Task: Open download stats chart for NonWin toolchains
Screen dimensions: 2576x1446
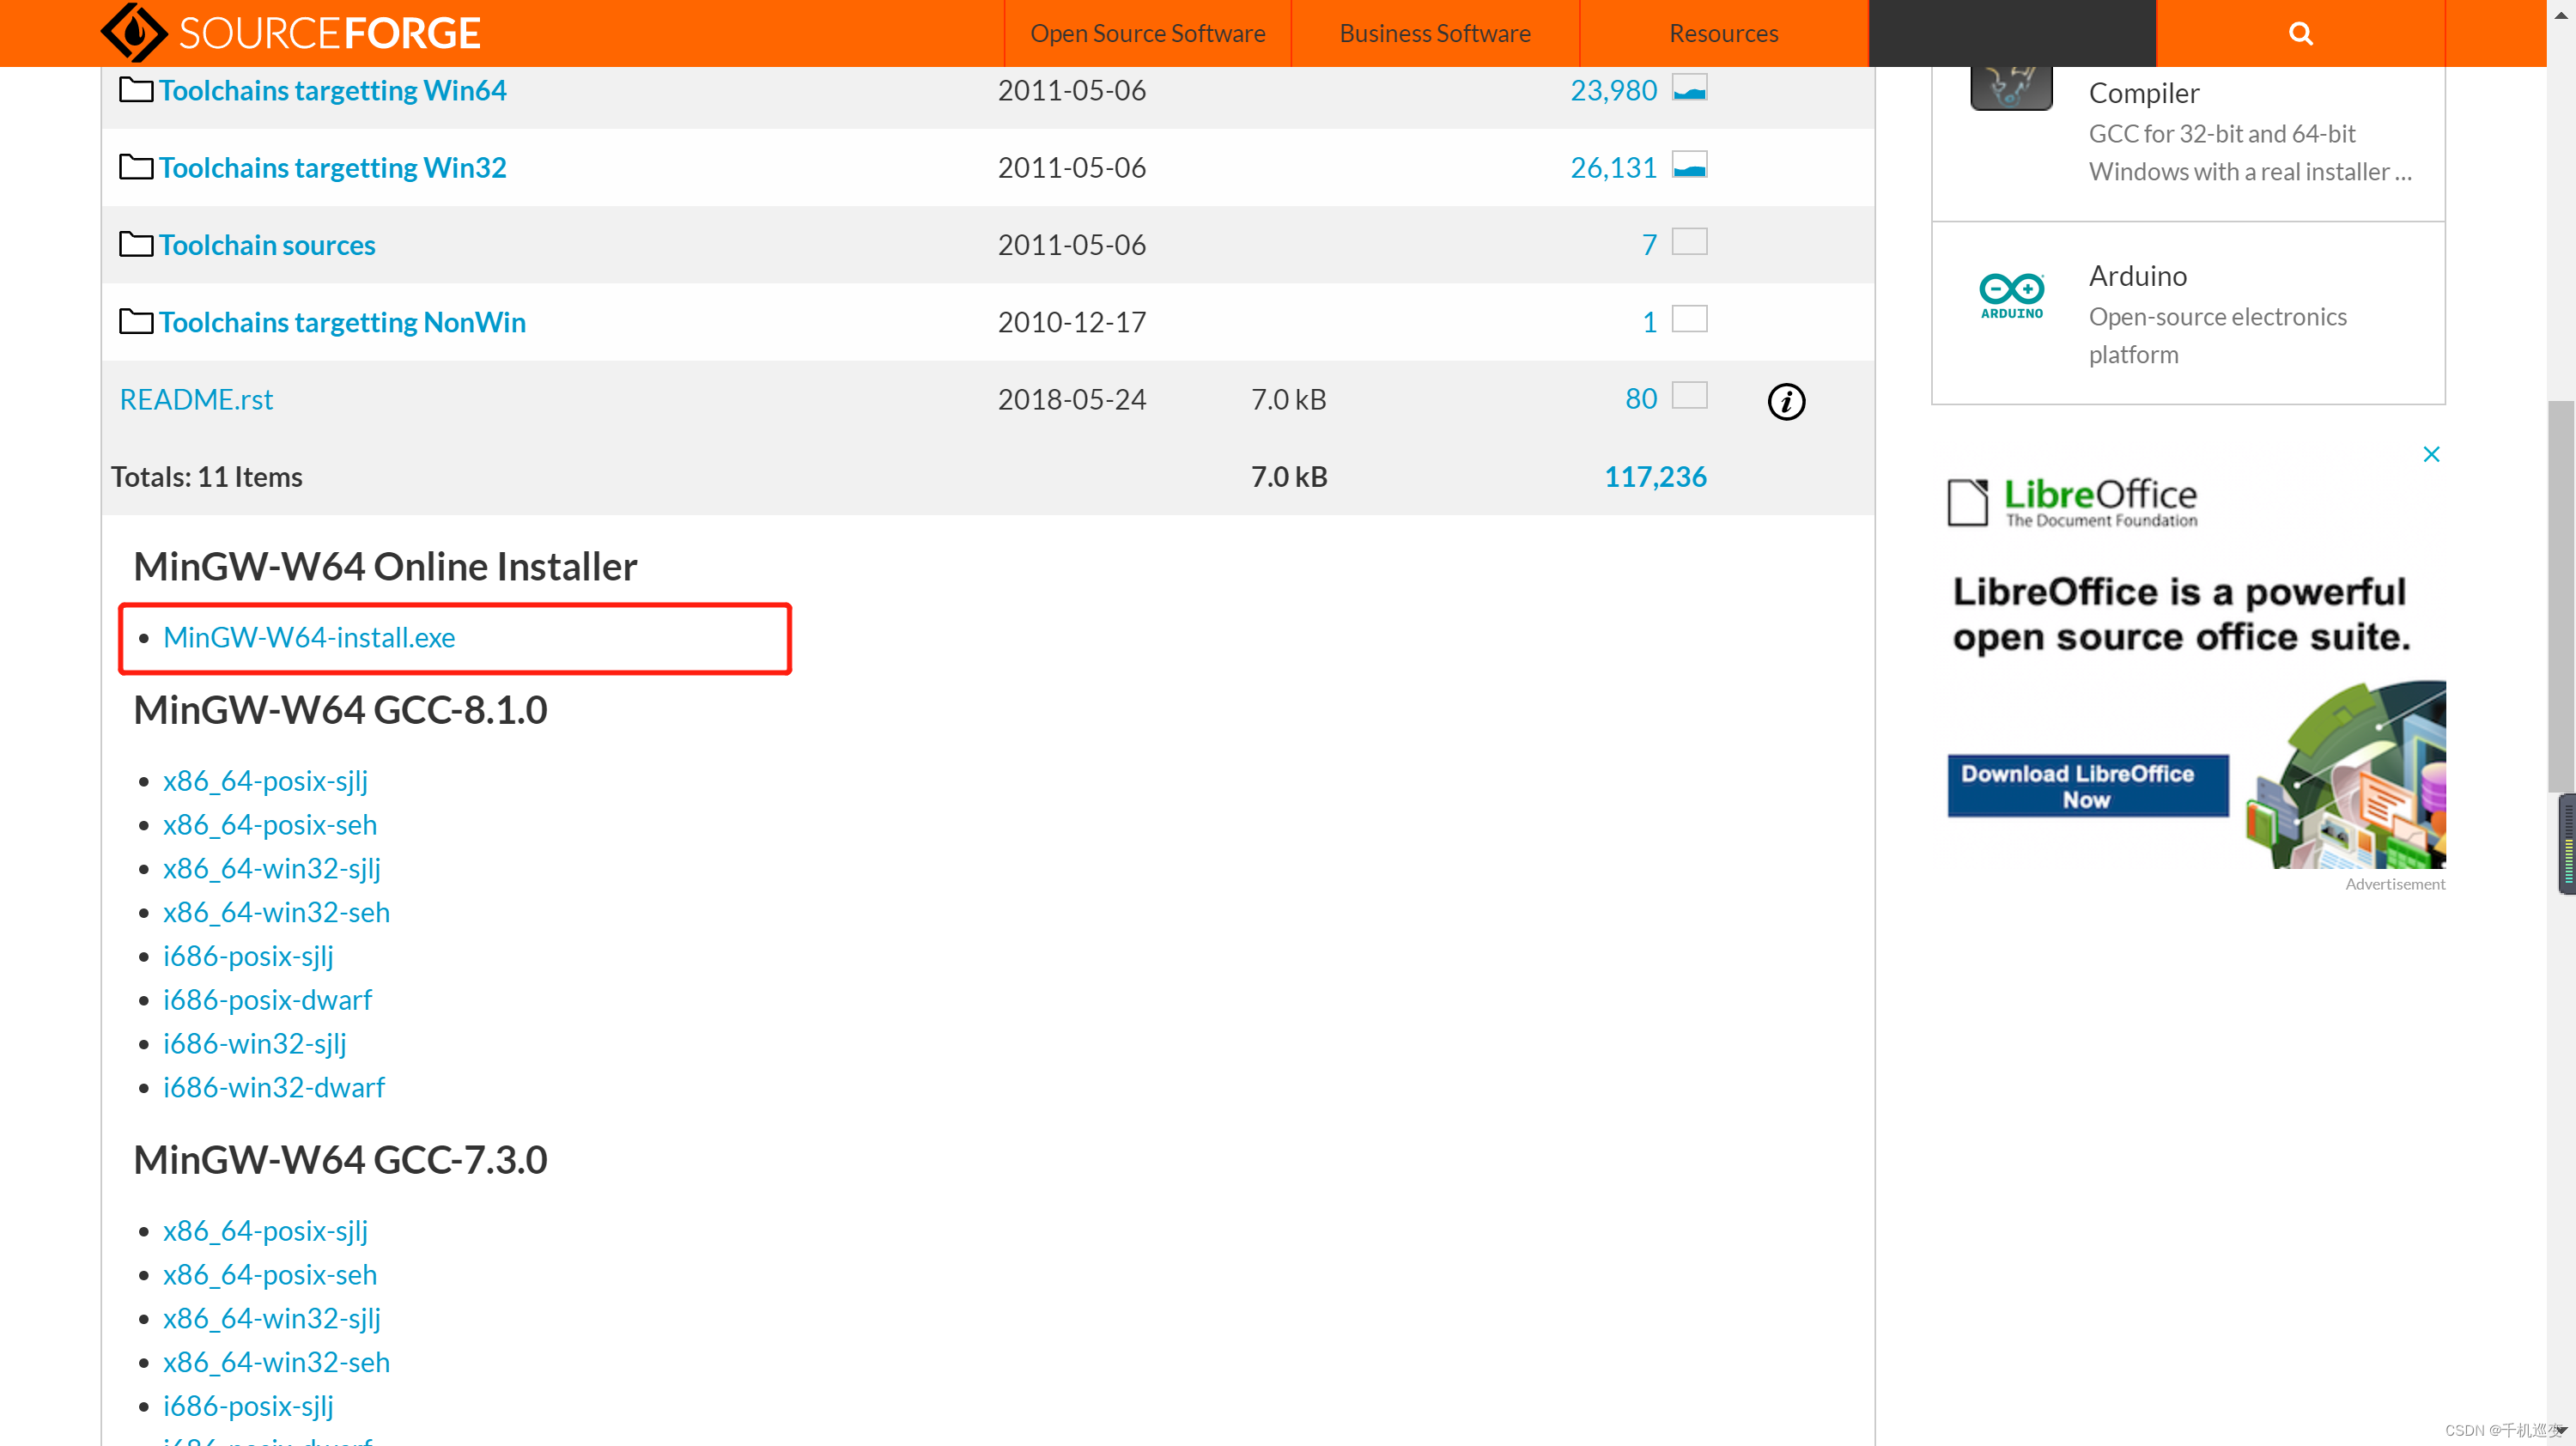Action: (x=1689, y=319)
